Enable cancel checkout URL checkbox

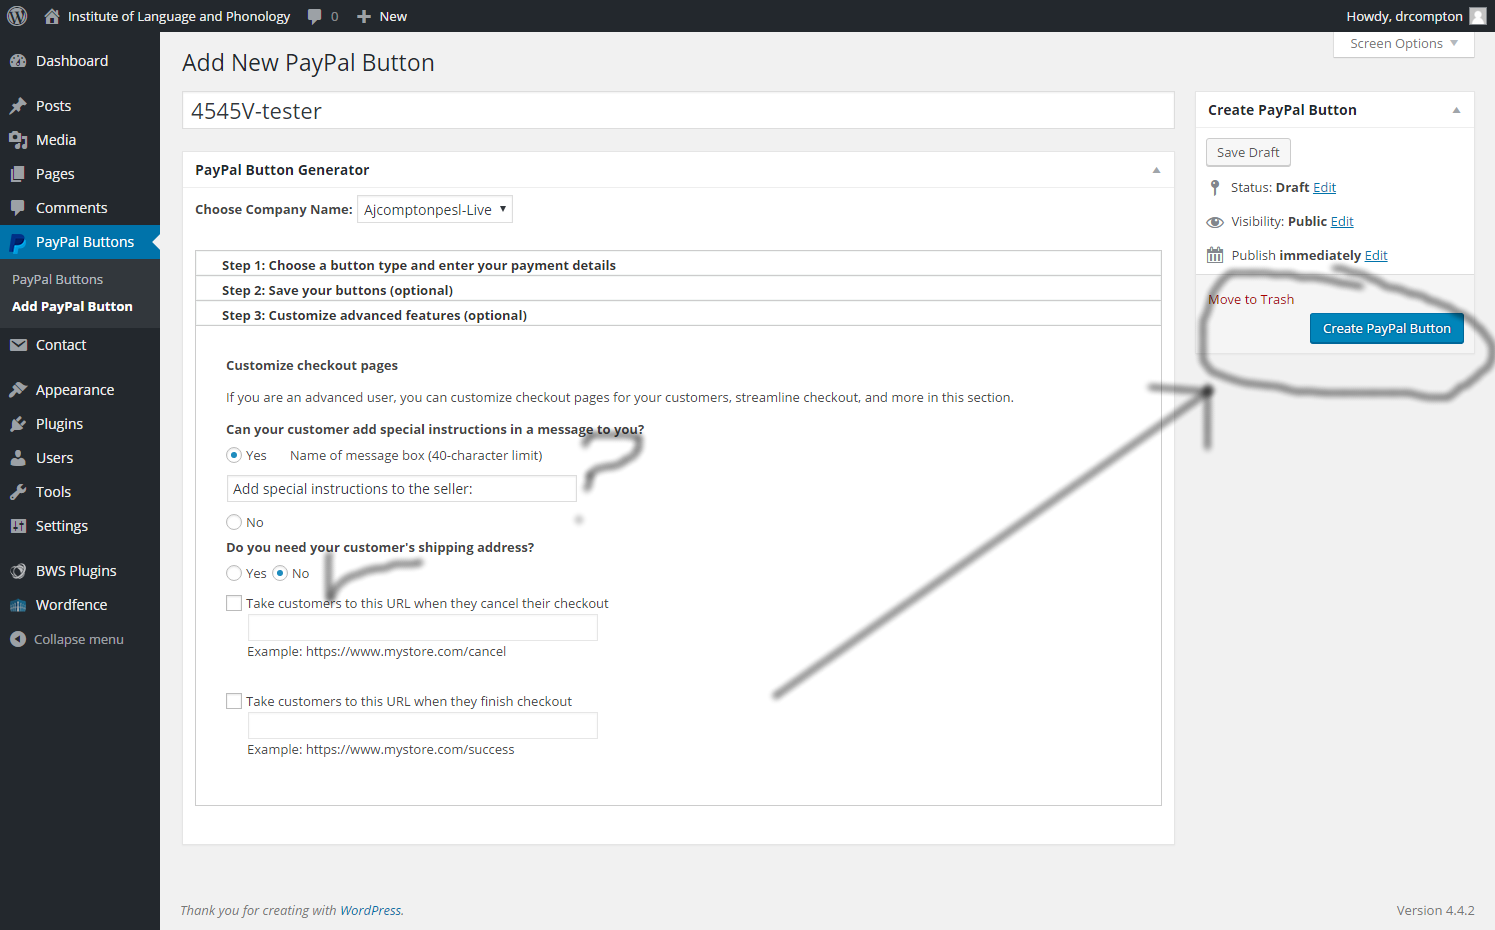click(234, 603)
